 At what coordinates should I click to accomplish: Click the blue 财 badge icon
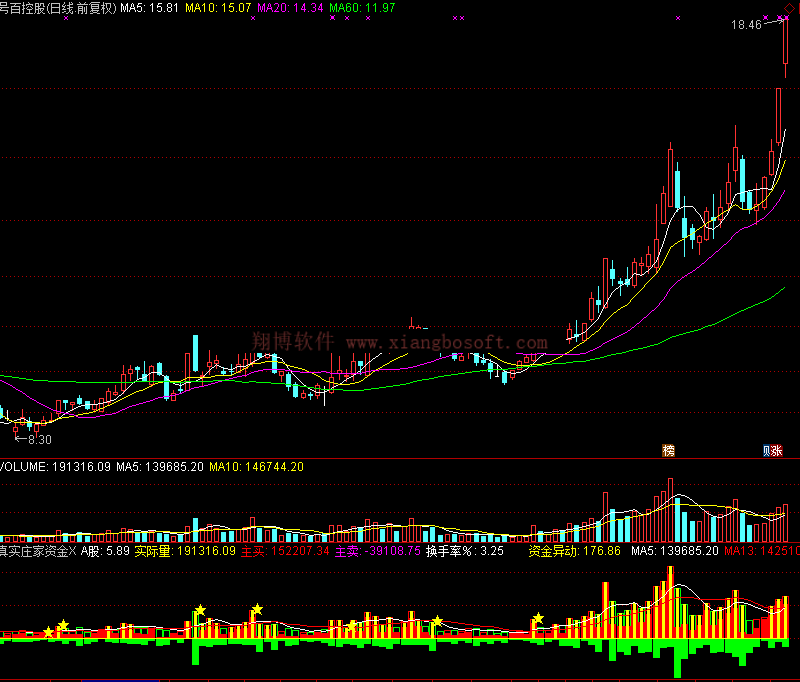tap(766, 450)
